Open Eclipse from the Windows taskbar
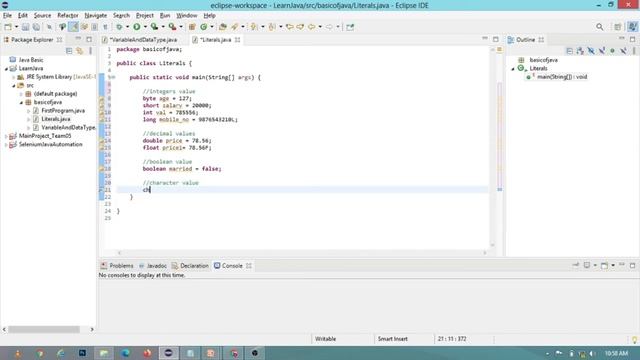 pyautogui.click(x=169, y=353)
